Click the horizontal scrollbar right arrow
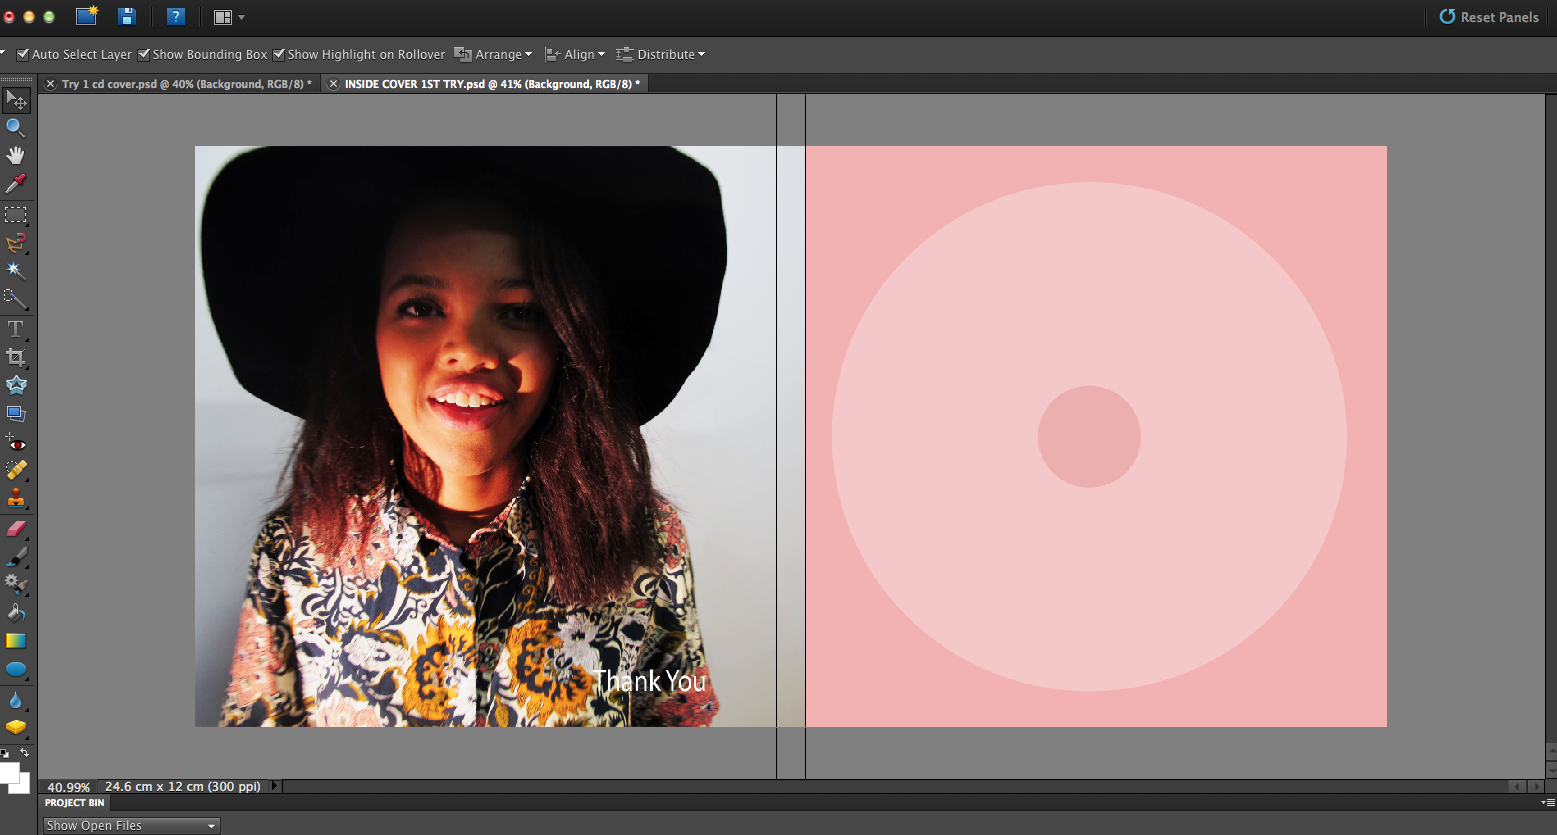 click(1536, 787)
